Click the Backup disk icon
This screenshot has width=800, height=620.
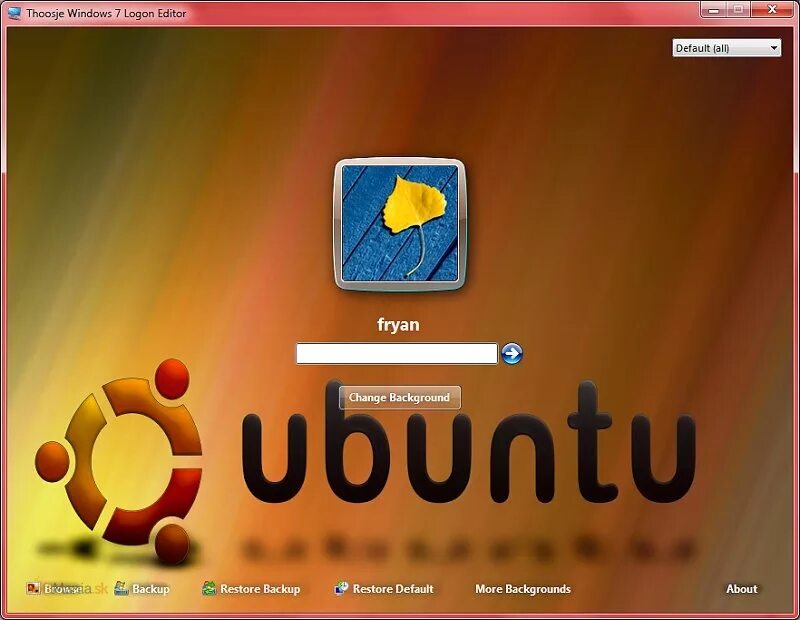pyautogui.click(x=121, y=588)
